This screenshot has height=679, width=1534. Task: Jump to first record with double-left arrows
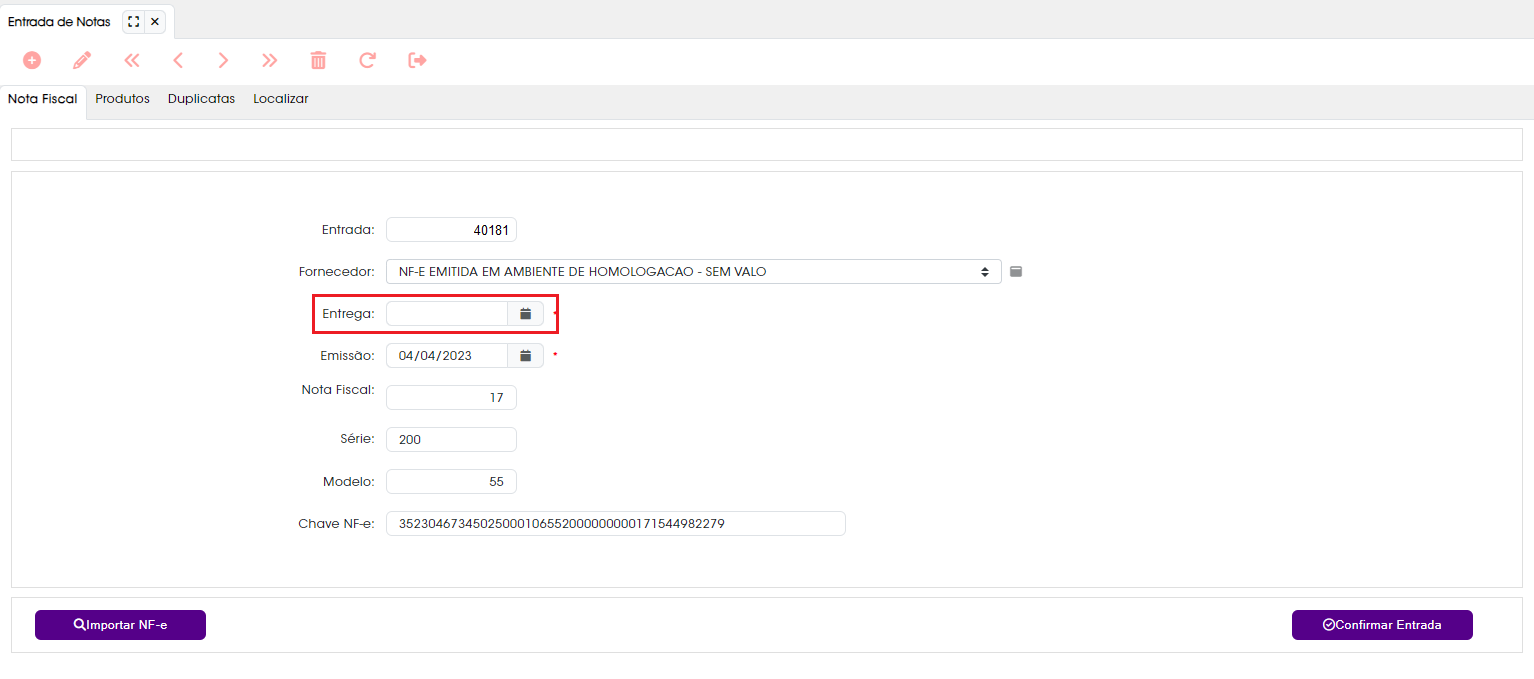pyautogui.click(x=132, y=60)
